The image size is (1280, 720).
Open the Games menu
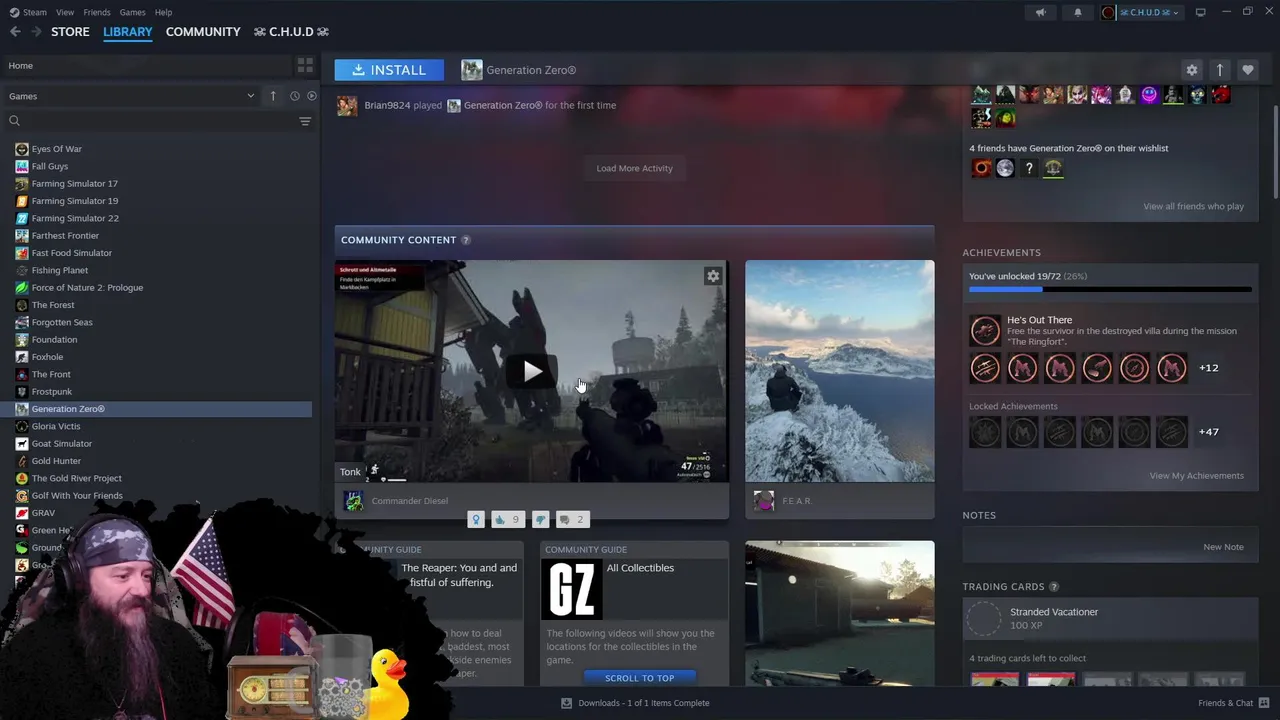tap(132, 12)
